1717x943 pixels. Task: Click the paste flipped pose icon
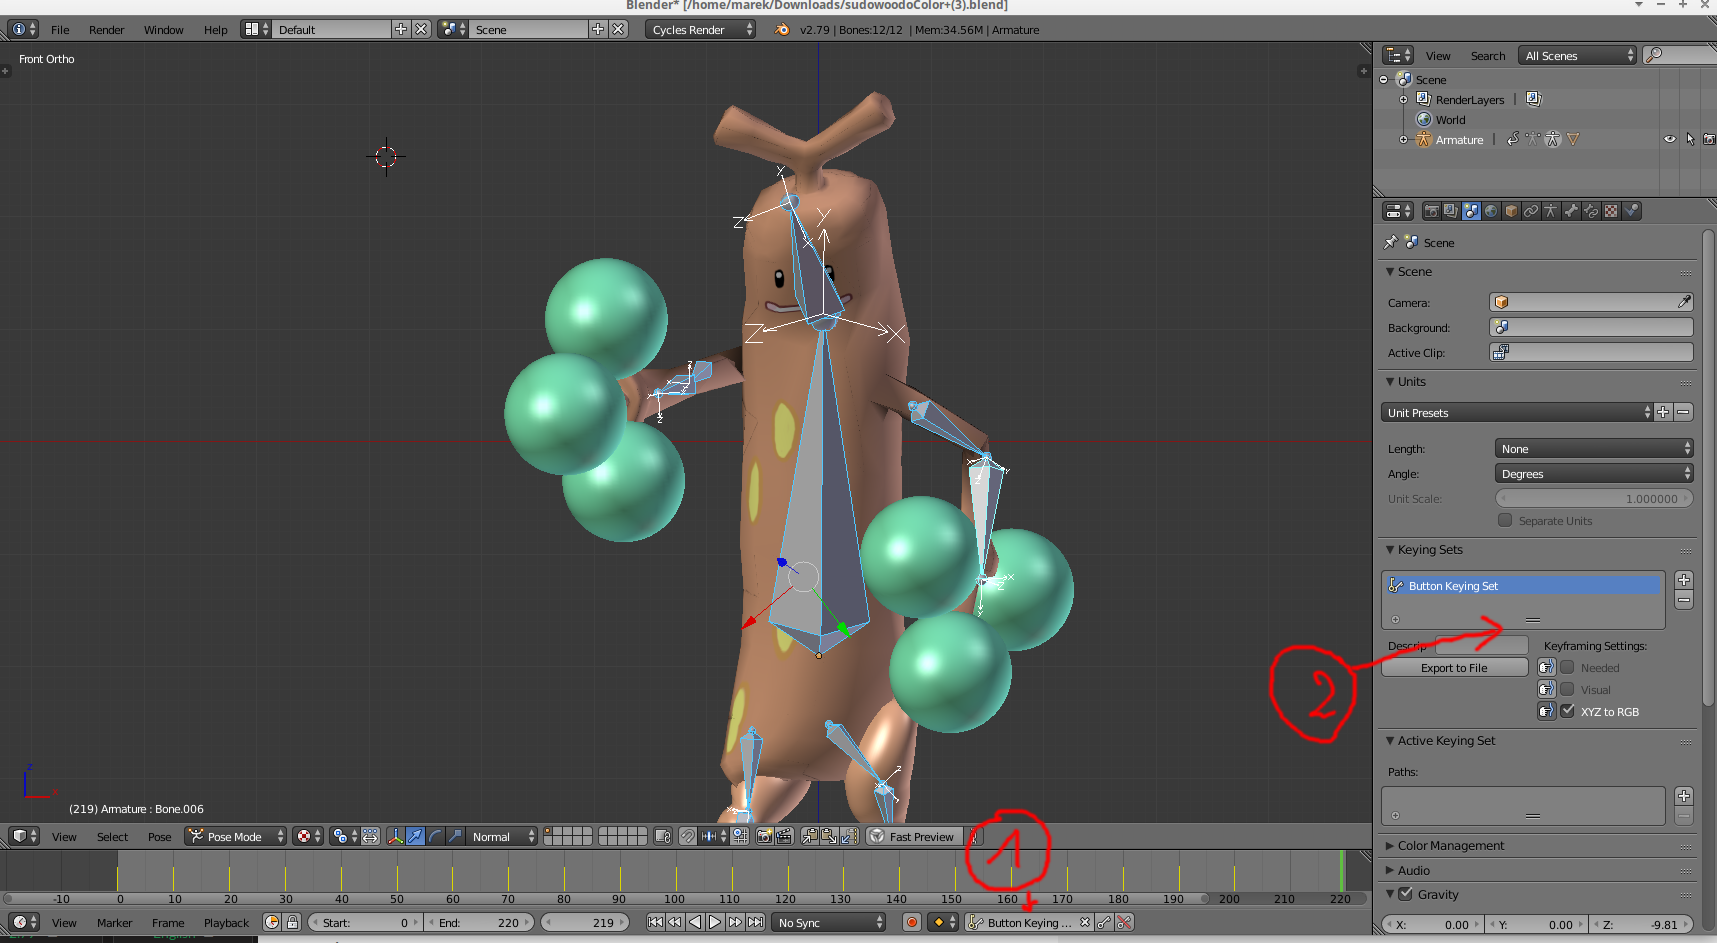click(849, 836)
